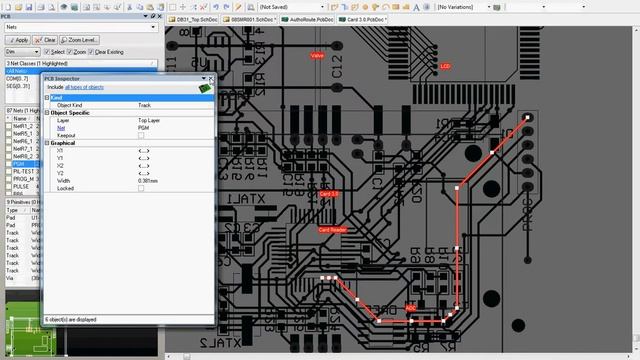Viewport: 640px width, 360px height.
Task: Click the Redo arrow icon
Action: pos(227,7)
